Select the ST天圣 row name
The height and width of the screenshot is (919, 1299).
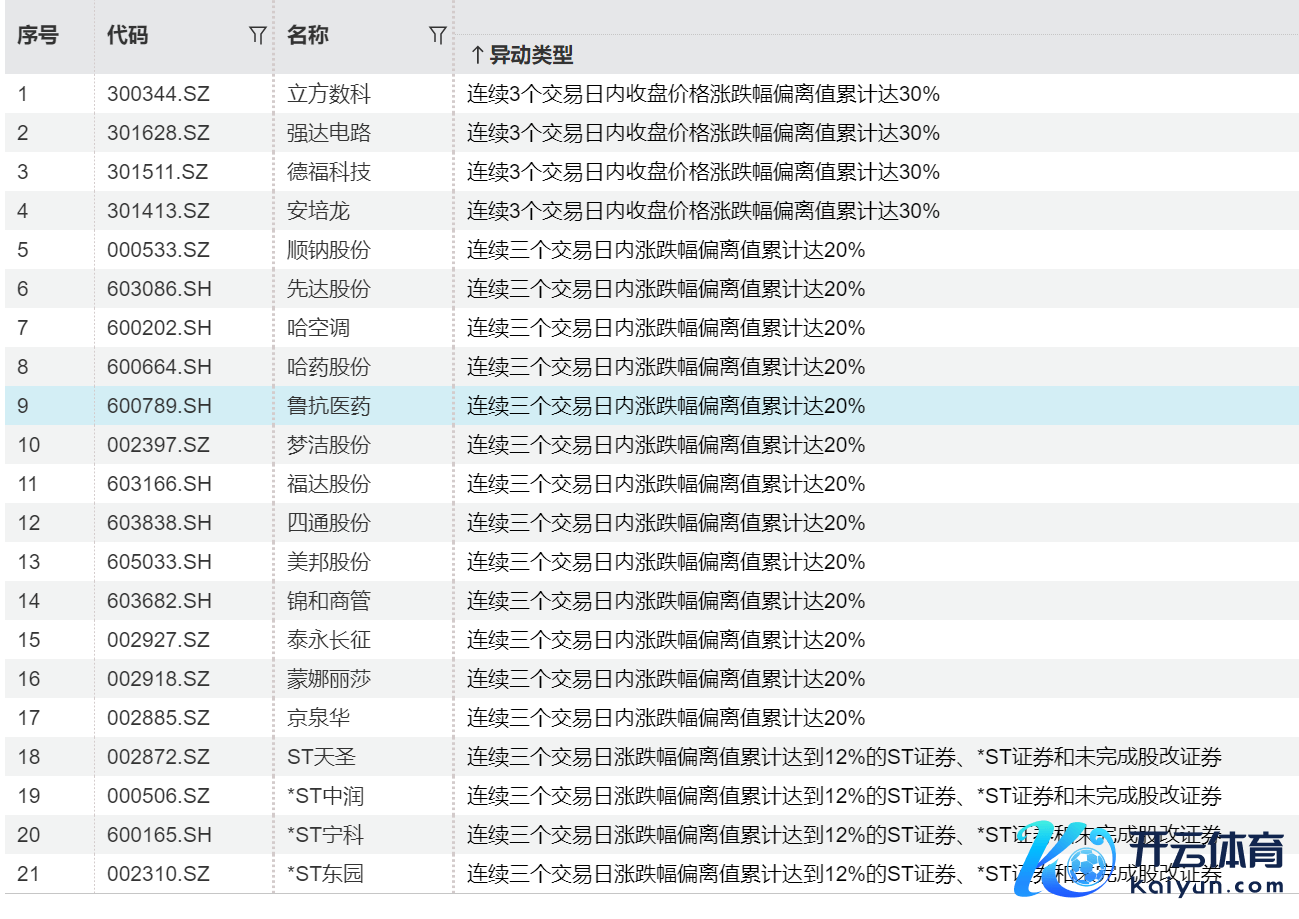coord(321,757)
